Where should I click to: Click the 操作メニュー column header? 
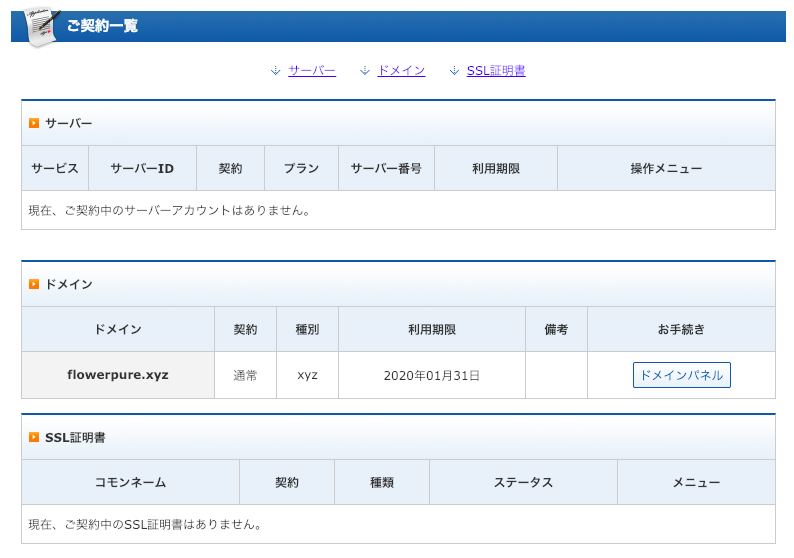pos(666,168)
